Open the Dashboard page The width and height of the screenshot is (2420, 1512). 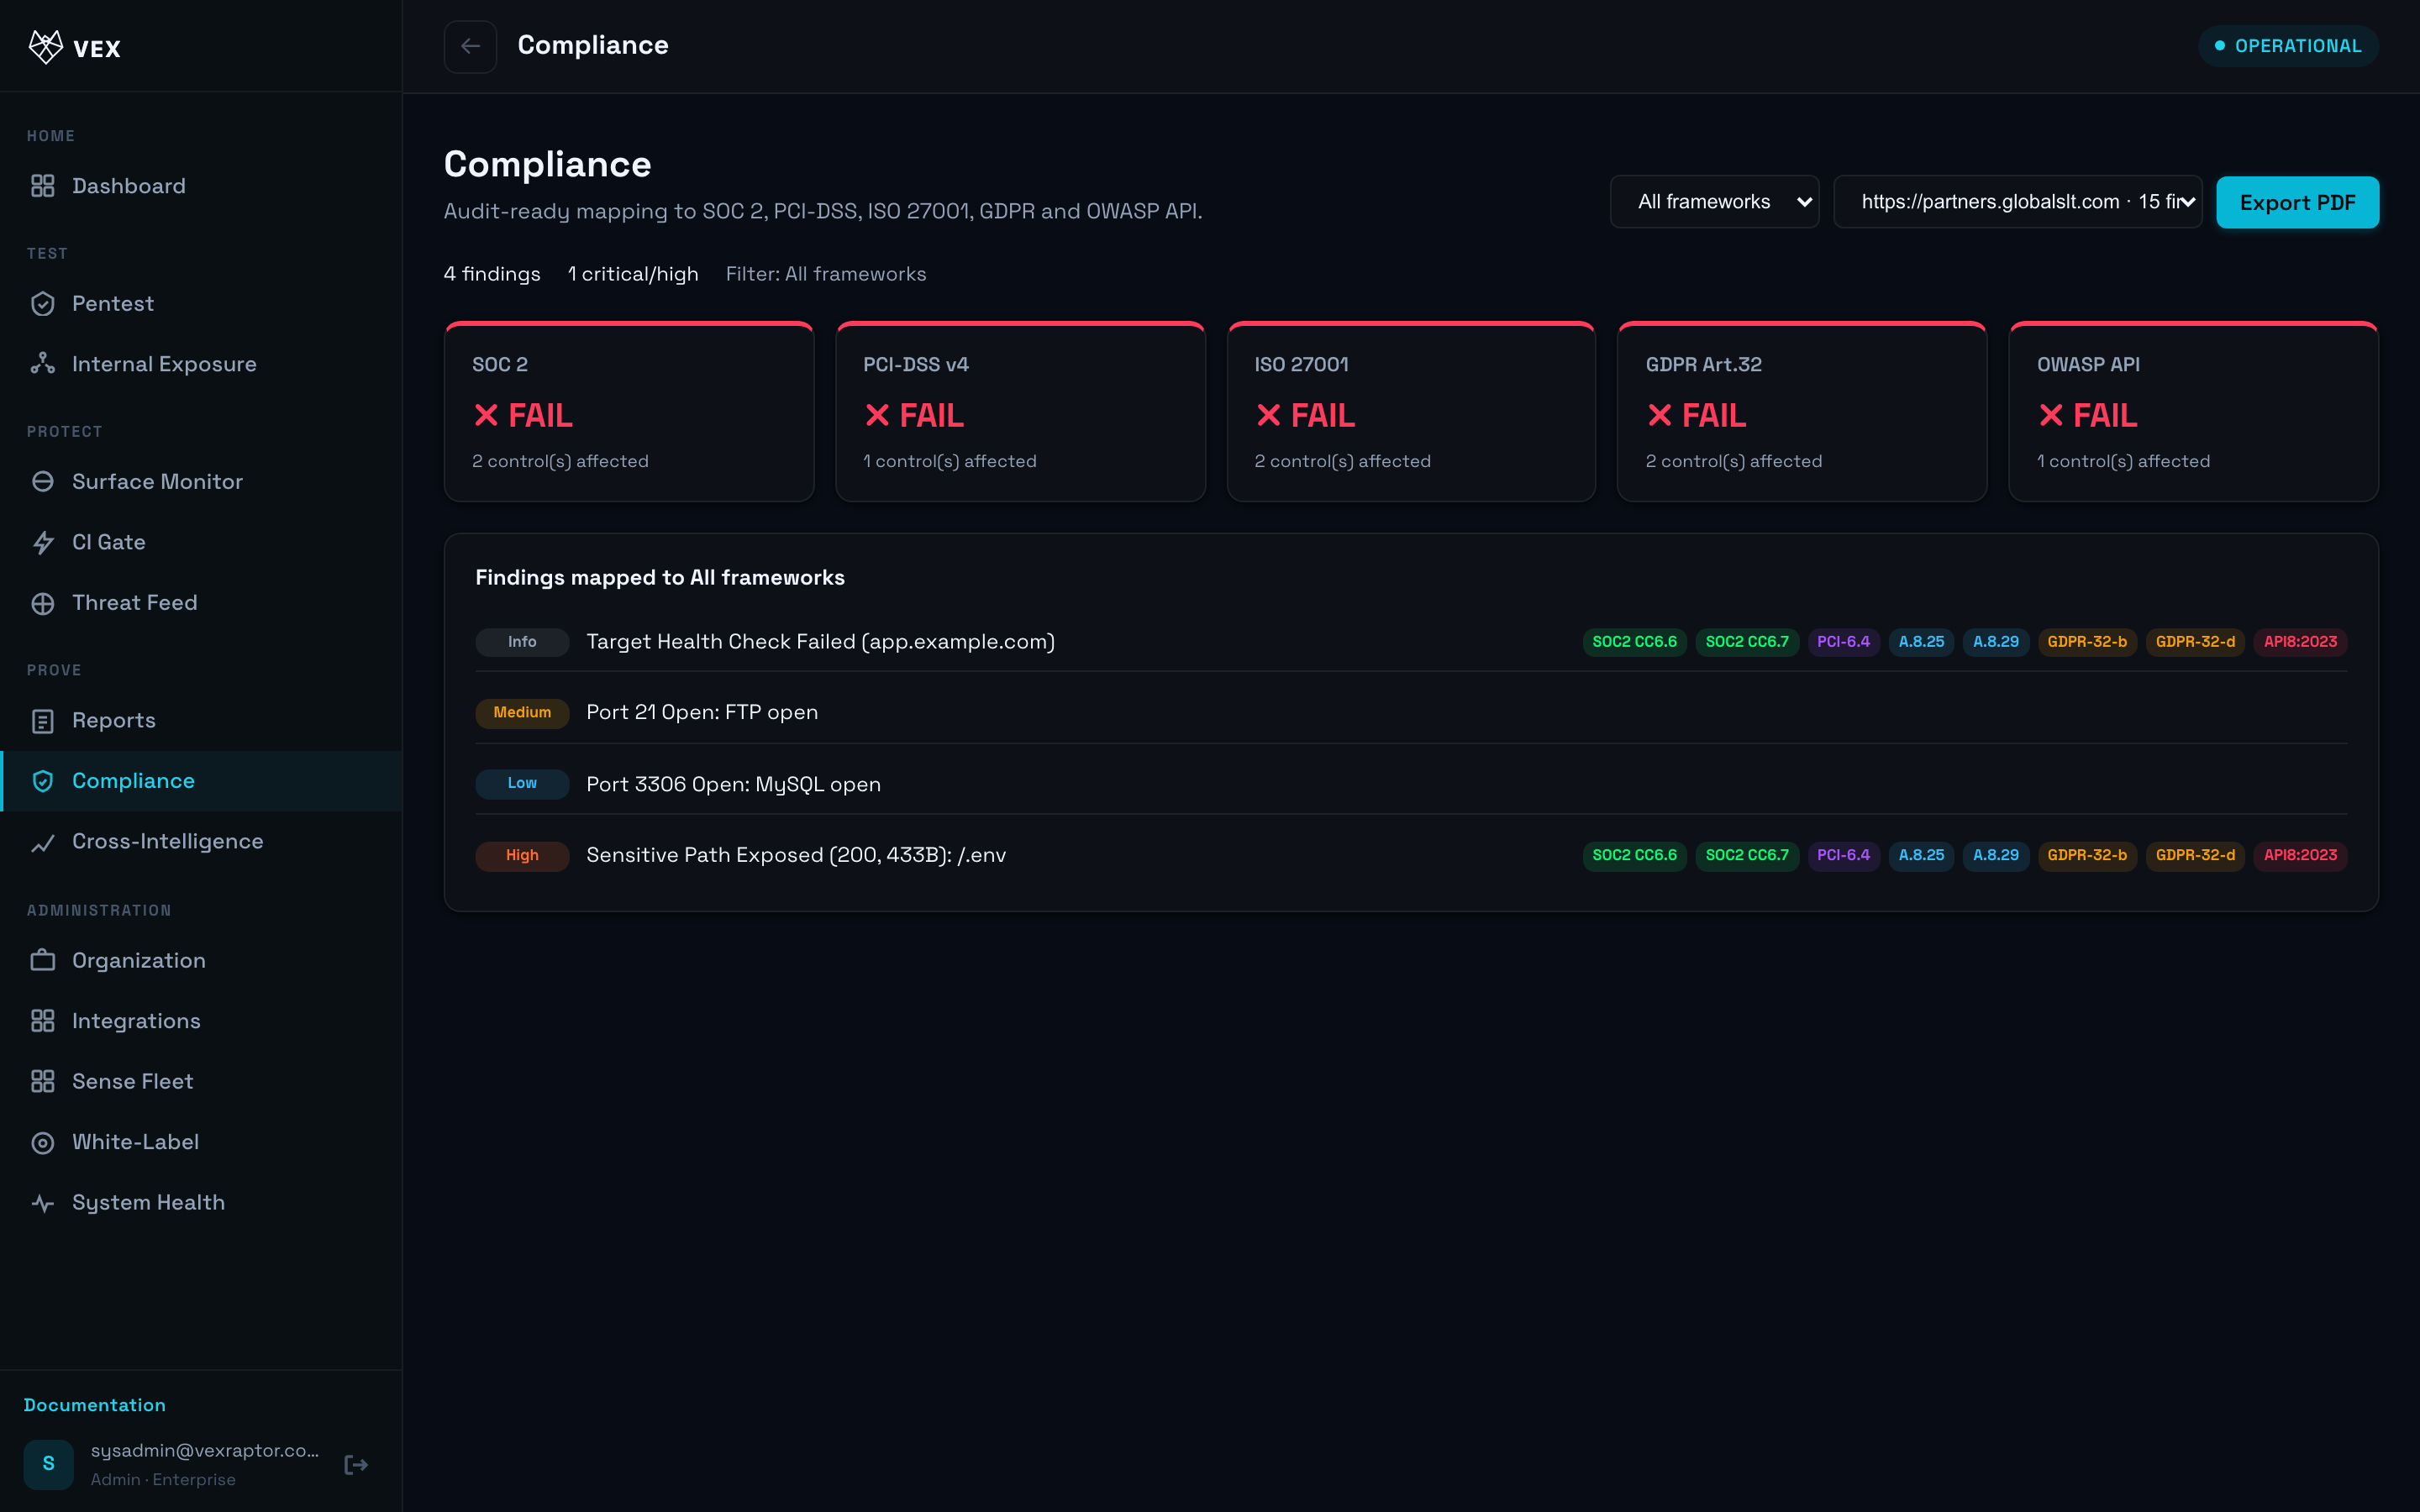(201, 186)
